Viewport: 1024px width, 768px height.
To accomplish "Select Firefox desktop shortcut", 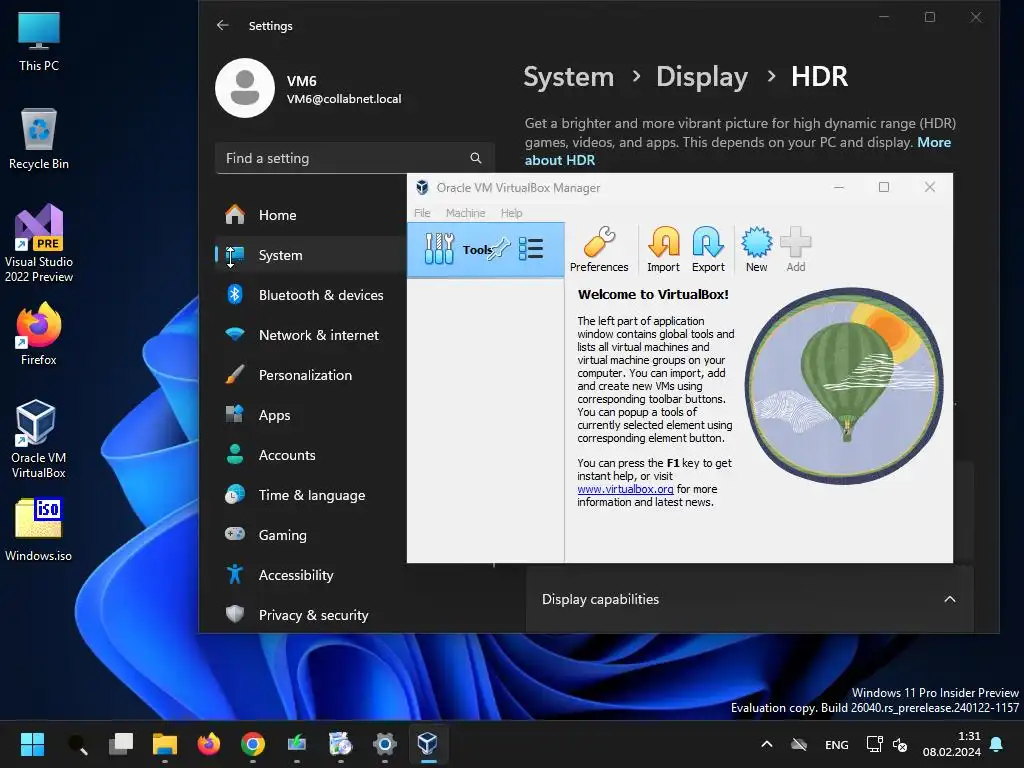I will click(x=39, y=334).
